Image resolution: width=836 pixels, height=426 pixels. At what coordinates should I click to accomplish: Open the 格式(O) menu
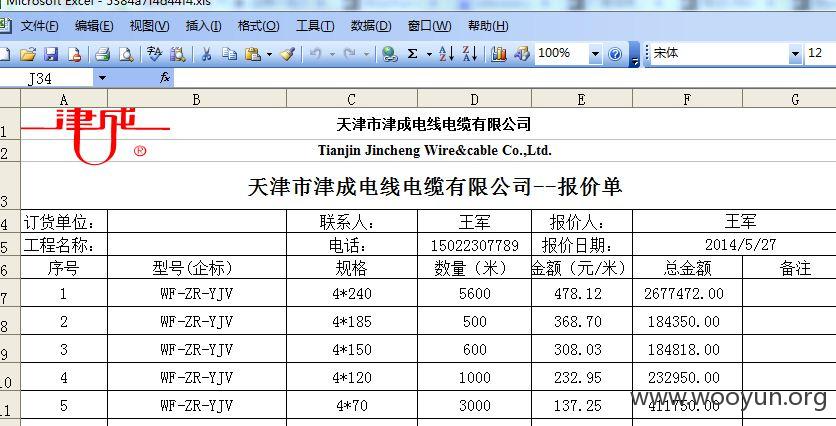point(258,26)
